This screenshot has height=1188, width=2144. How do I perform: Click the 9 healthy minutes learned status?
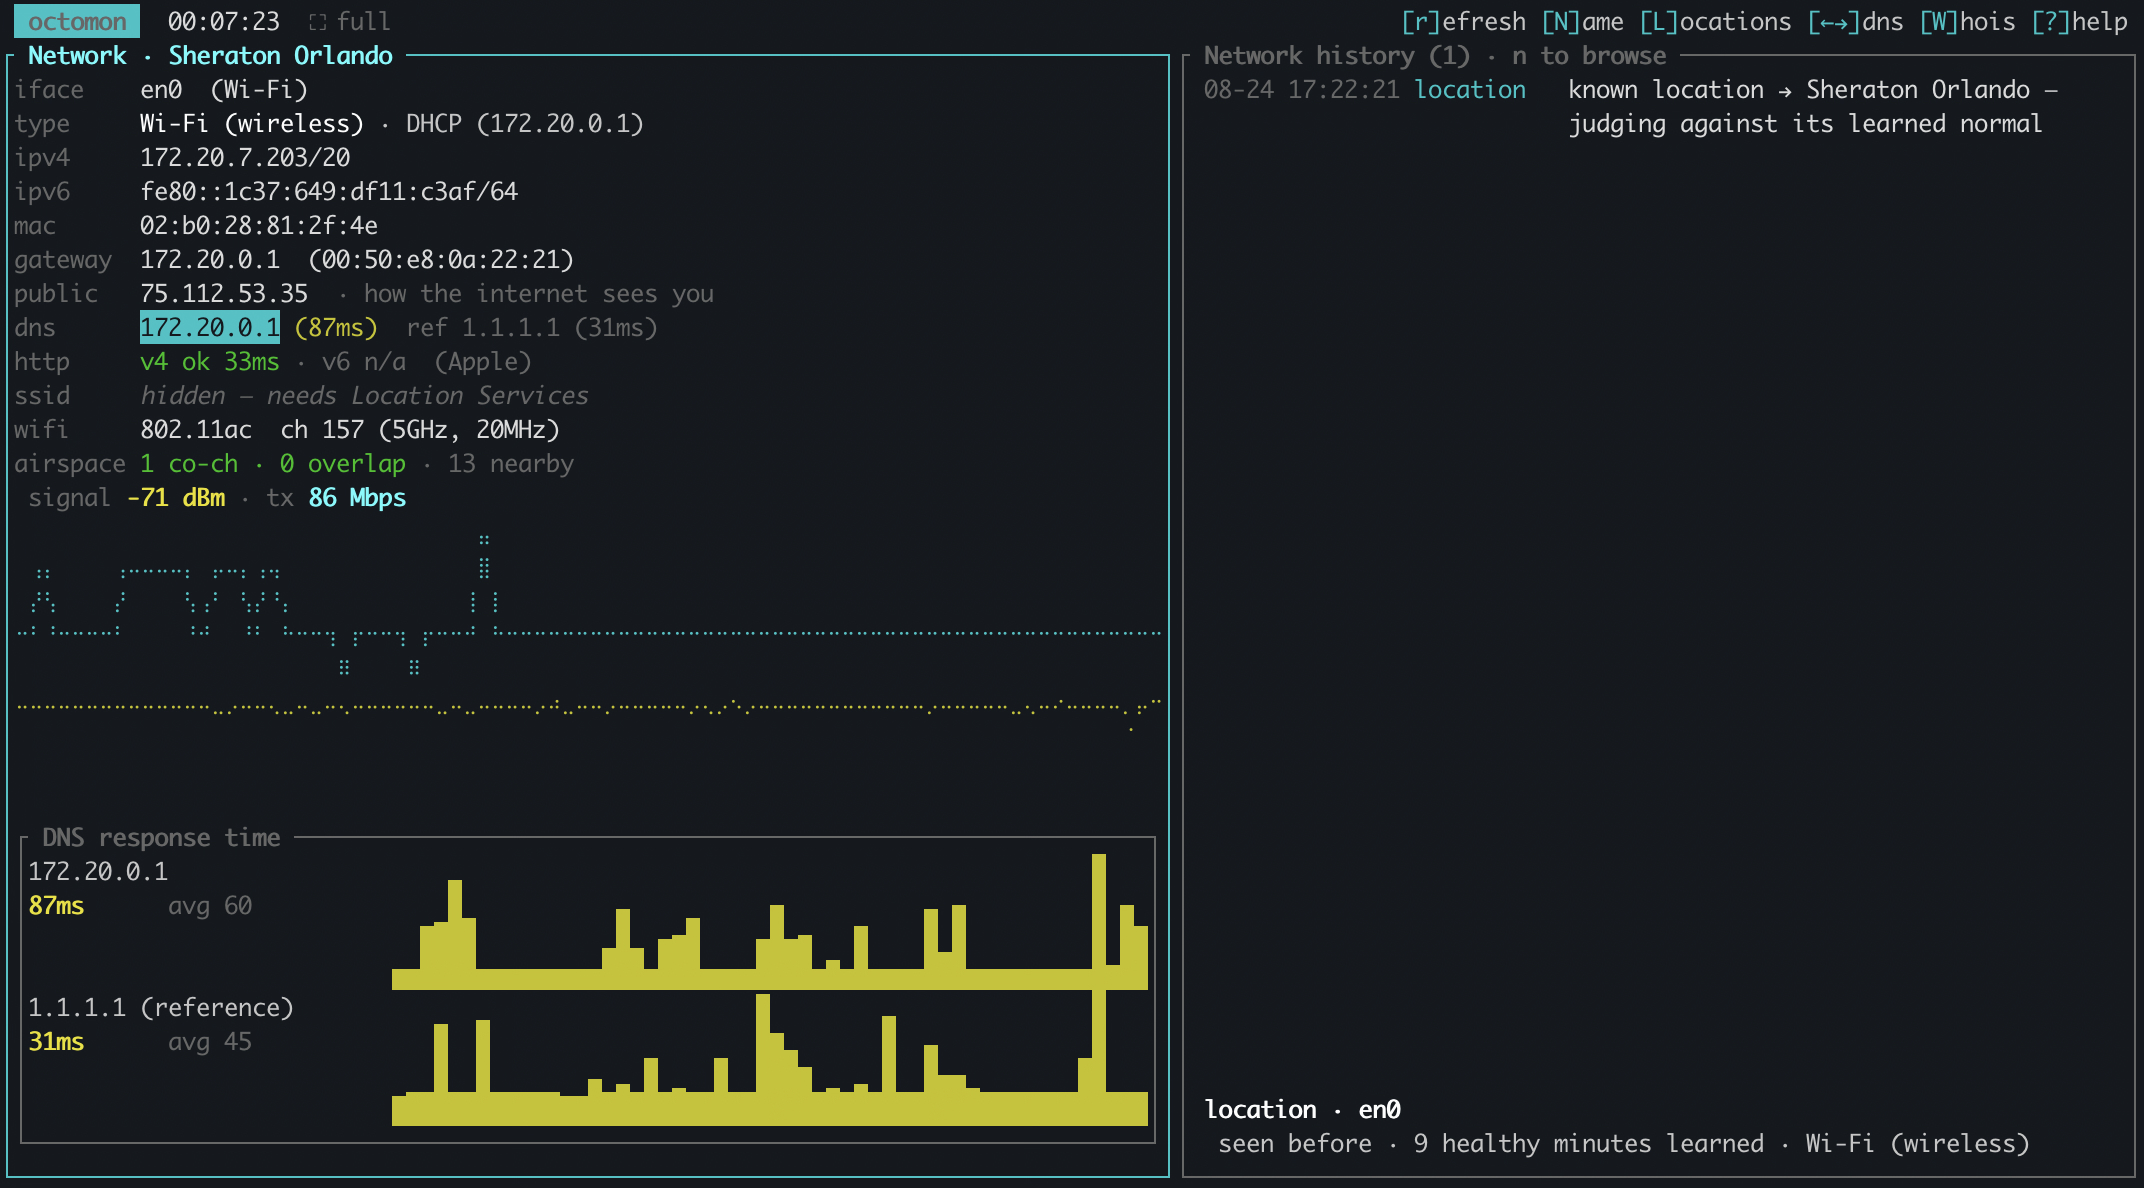click(x=1589, y=1143)
